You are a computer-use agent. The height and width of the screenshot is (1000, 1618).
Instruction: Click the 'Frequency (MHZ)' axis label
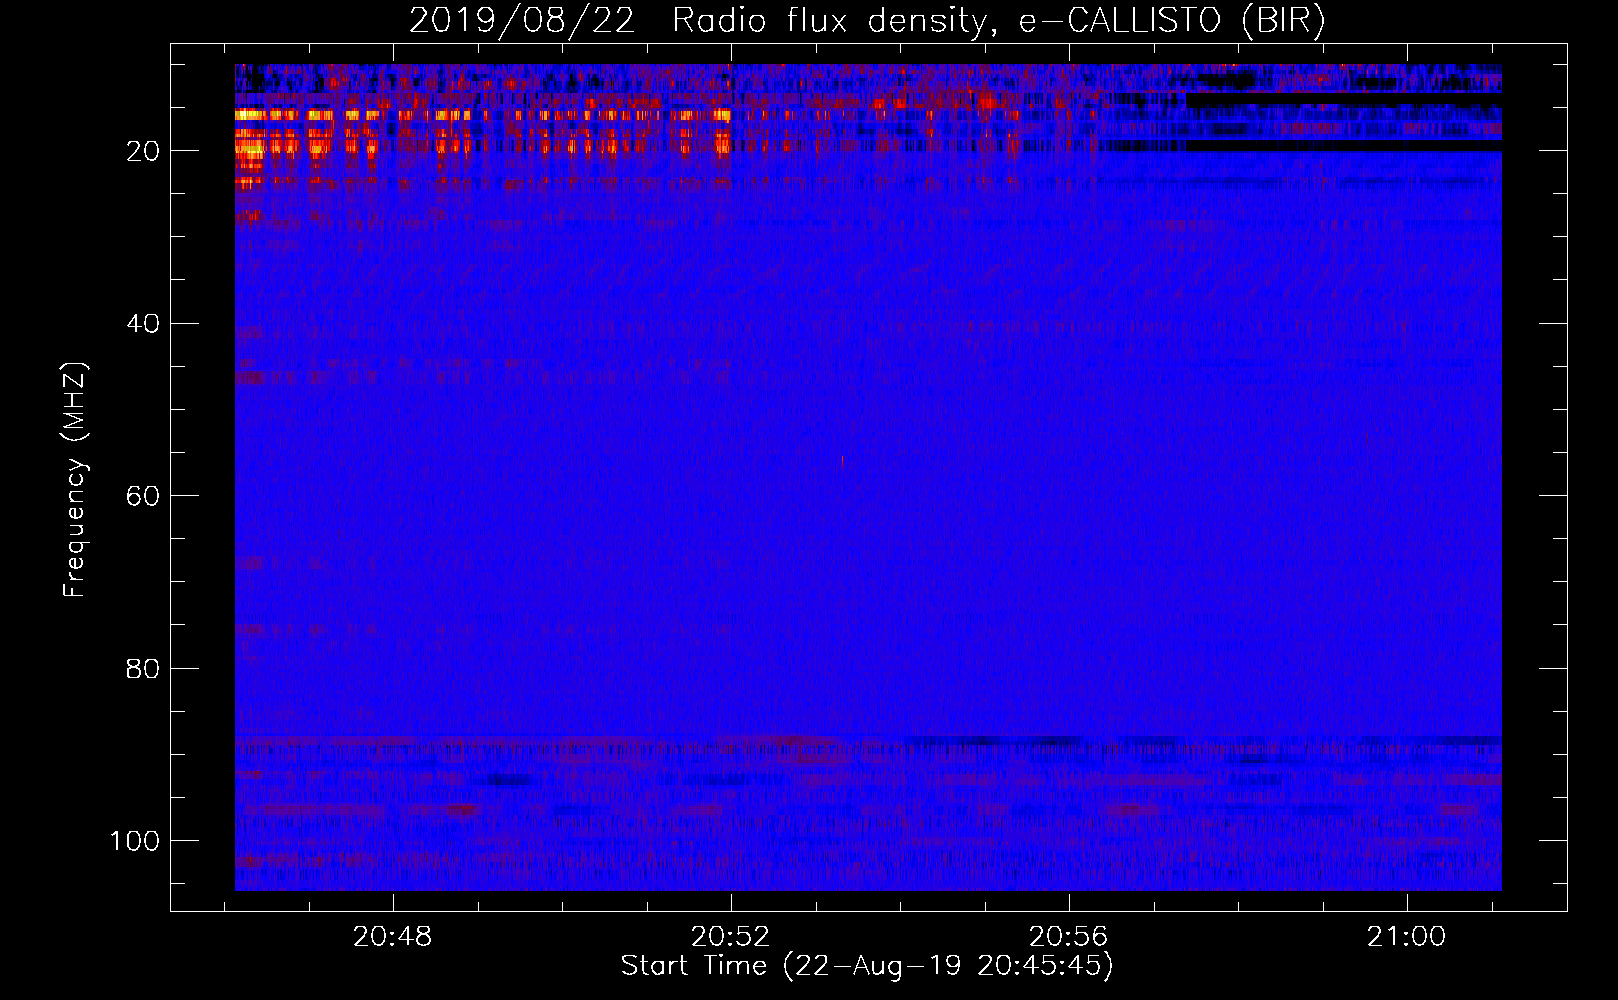tap(74, 479)
